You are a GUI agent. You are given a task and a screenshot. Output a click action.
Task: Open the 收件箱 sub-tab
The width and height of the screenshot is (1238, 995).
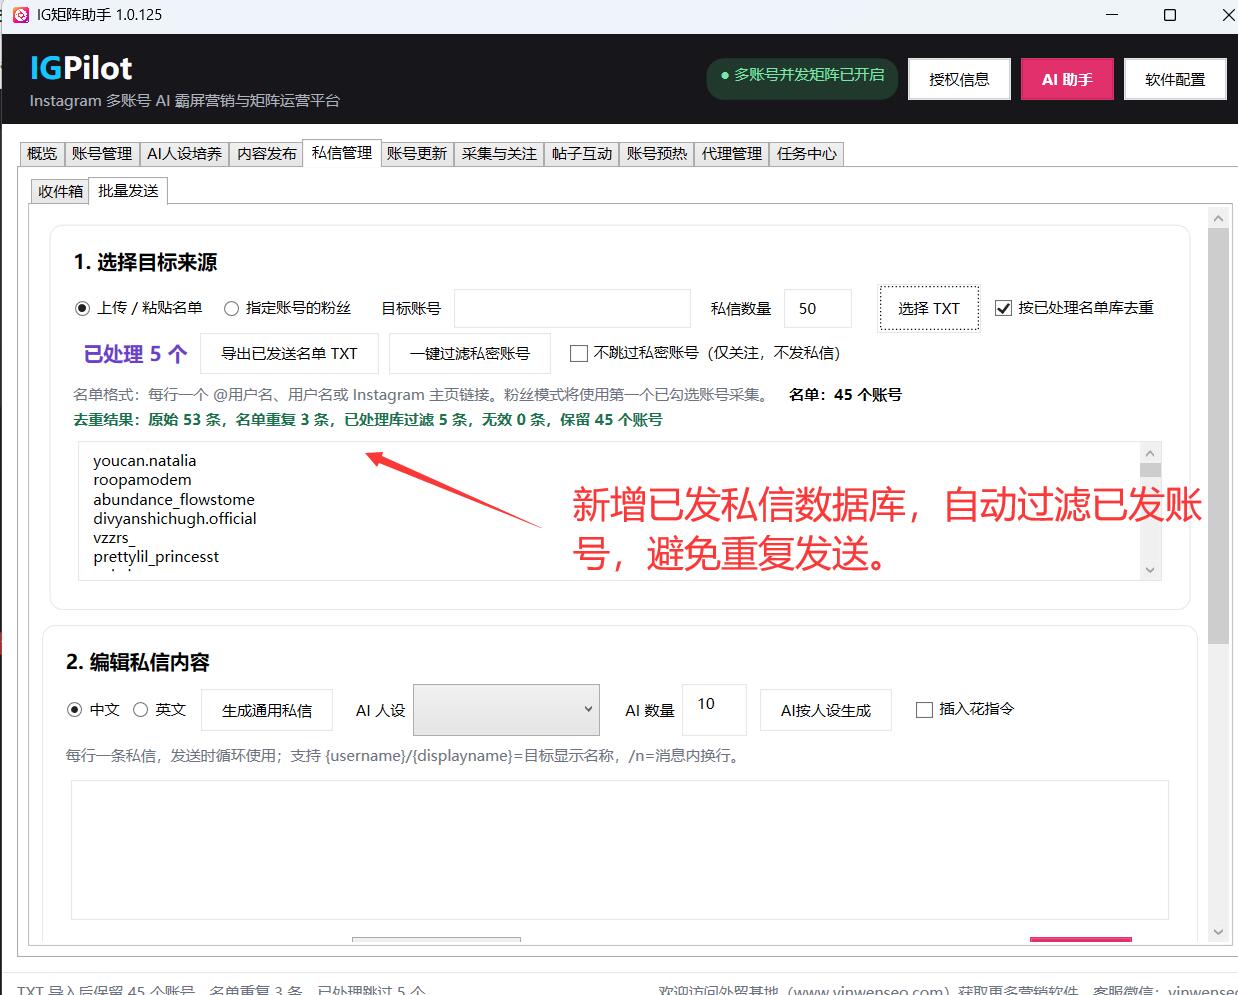click(x=60, y=191)
